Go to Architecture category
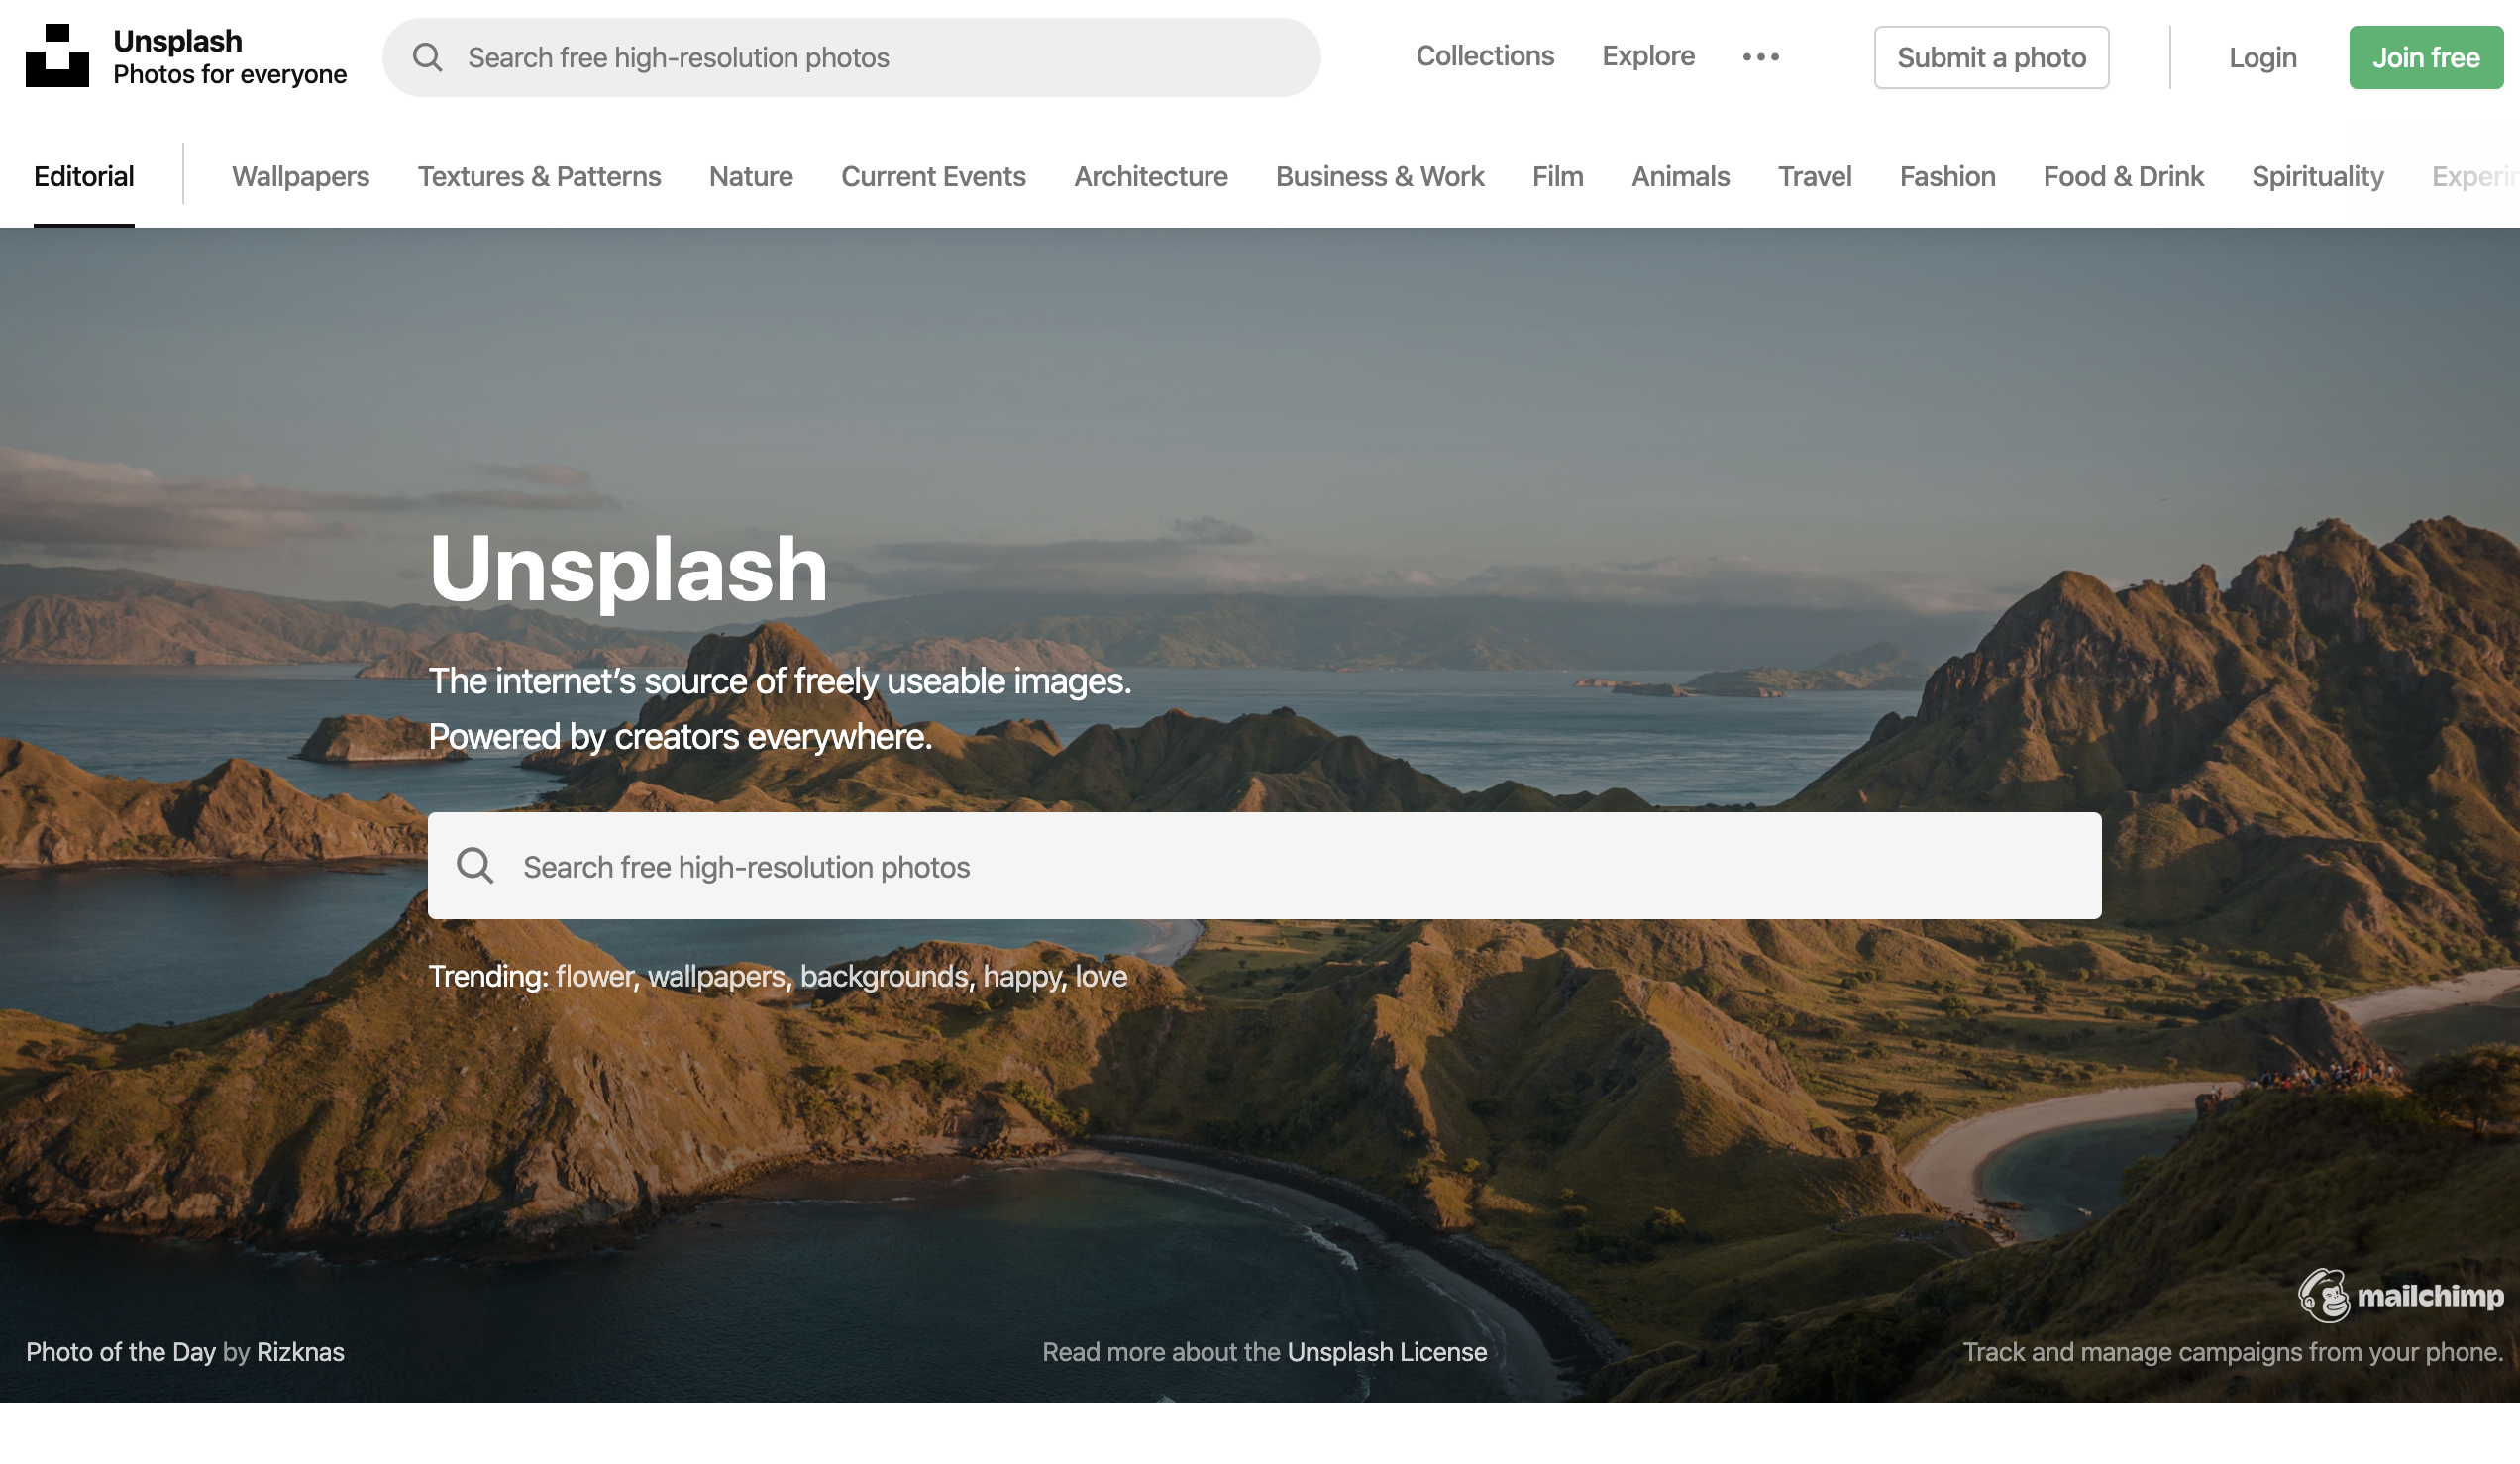The image size is (2520, 1464). (1151, 176)
